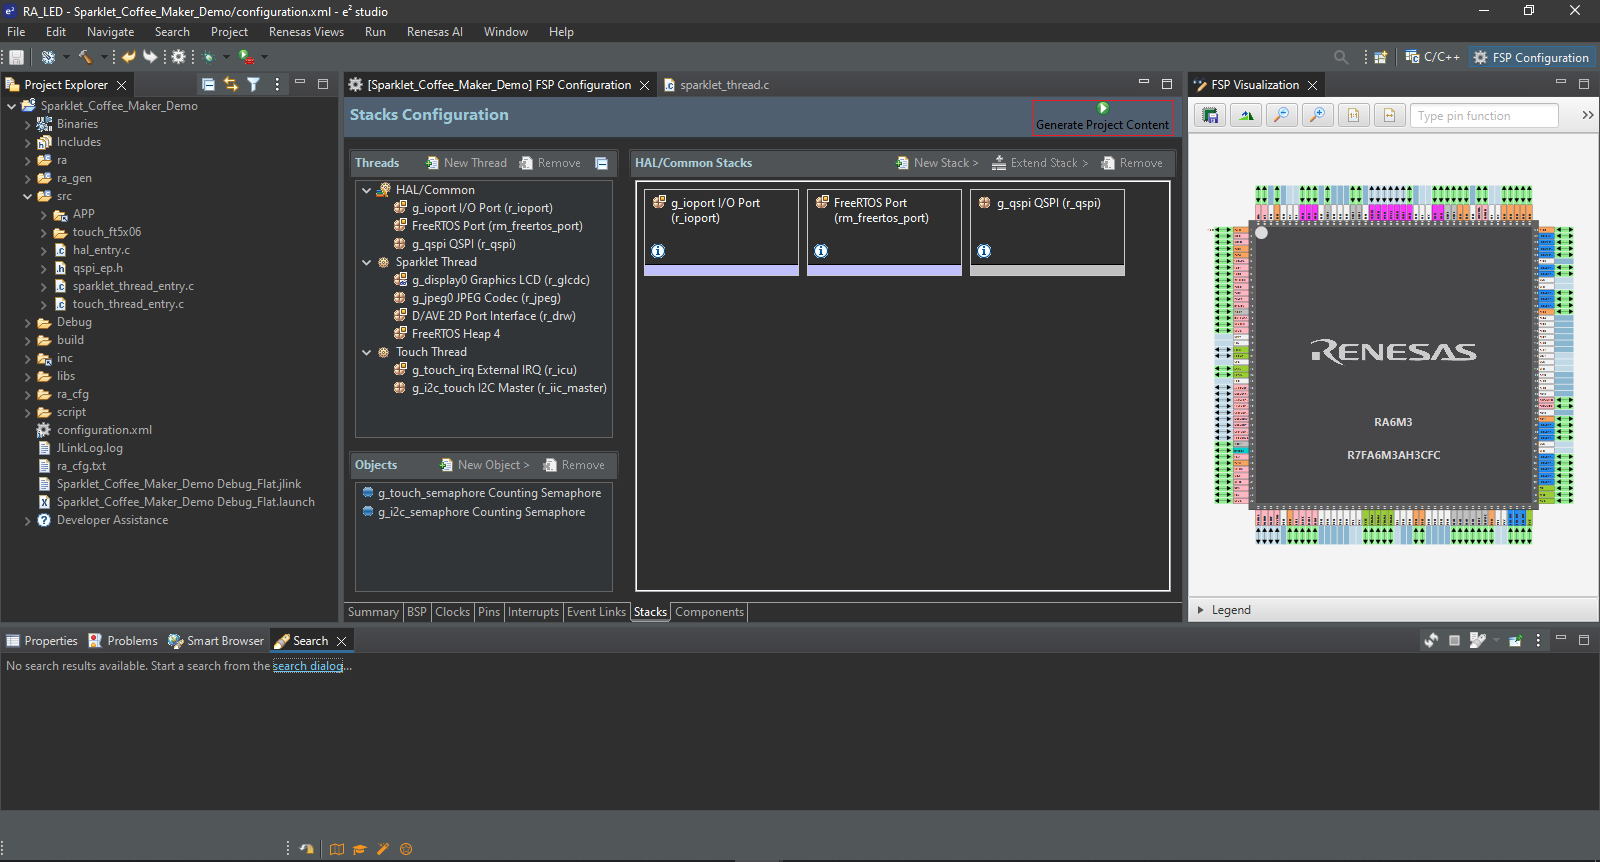Open the New Stack dropdown menu

pyautogui.click(x=937, y=163)
